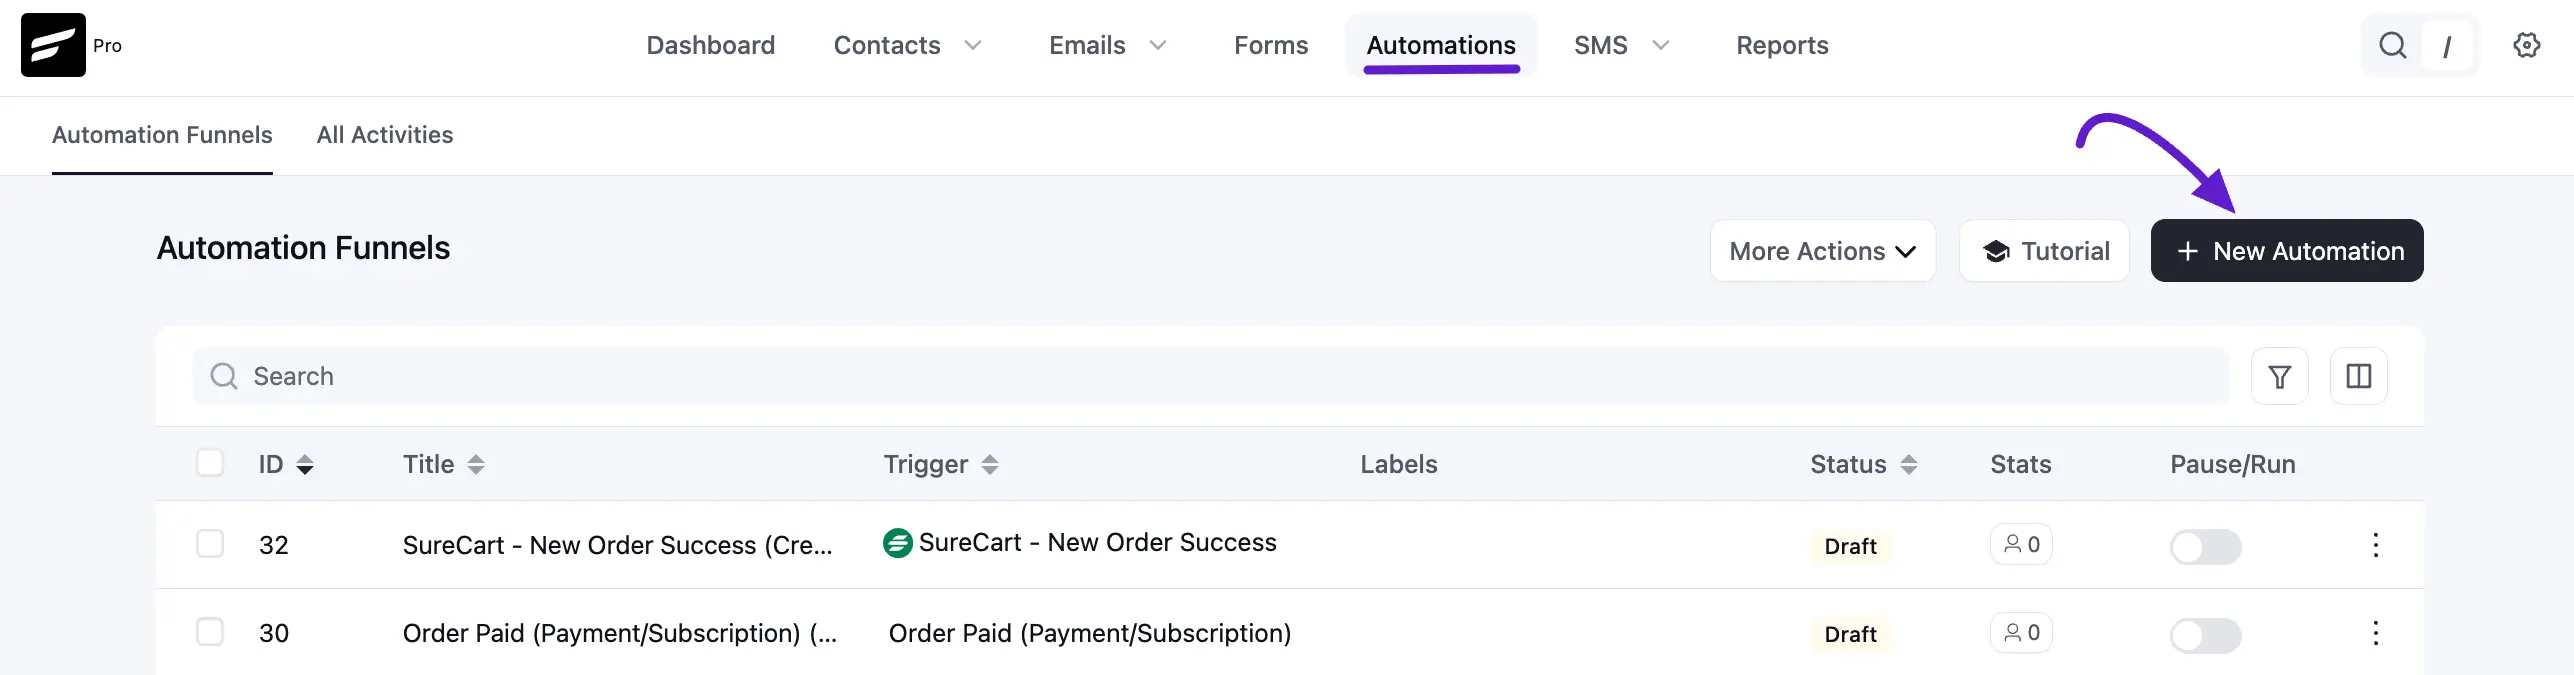The height and width of the screenshot is (675, 2574).
Task: Tick the select-all checkbox in header
Action: (x=210, y=463)
